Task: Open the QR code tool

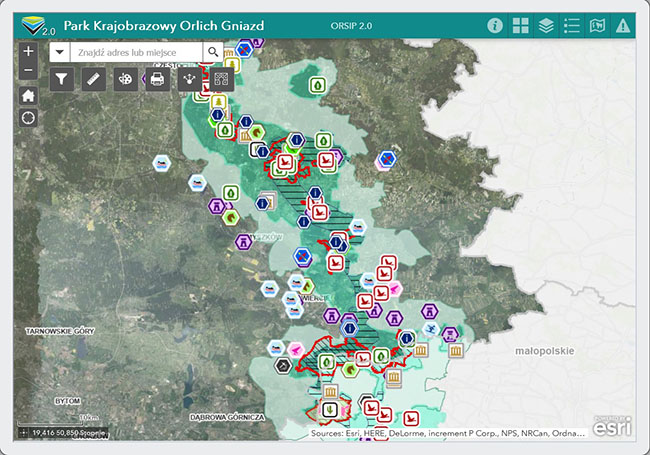Action: 221,79
